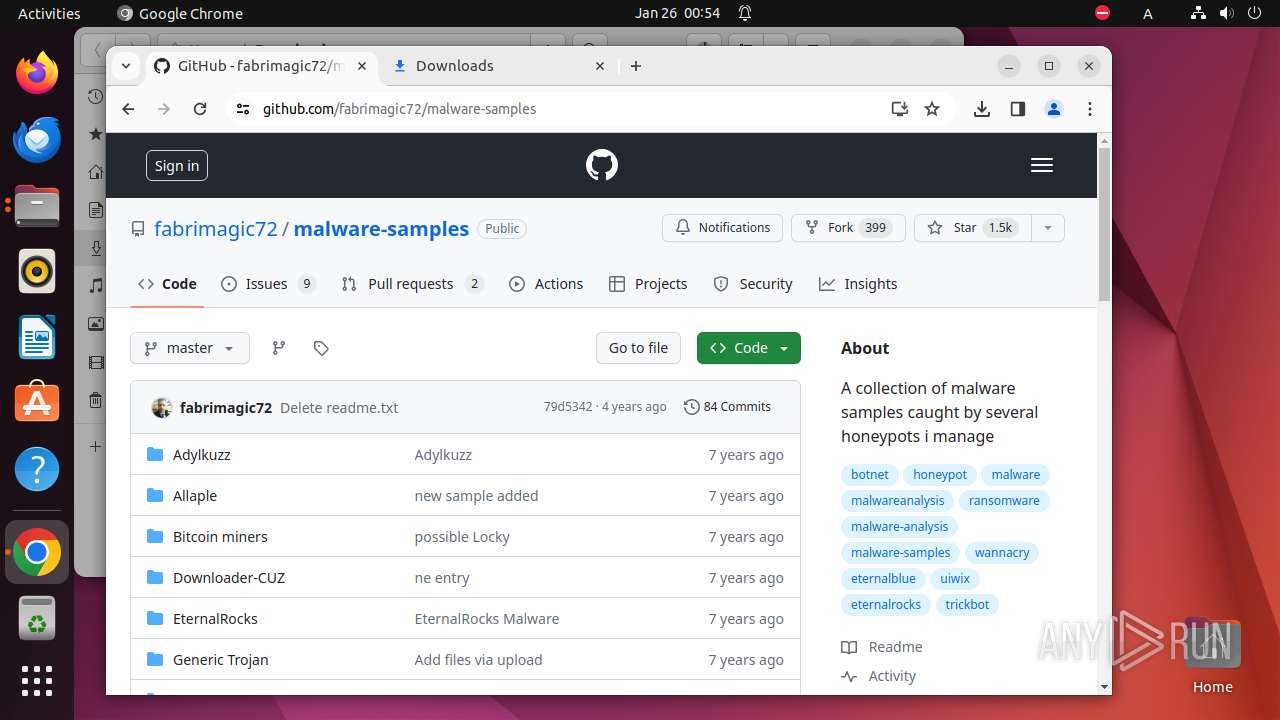Select the Issues tab
1280x720 pixels.
268,284
